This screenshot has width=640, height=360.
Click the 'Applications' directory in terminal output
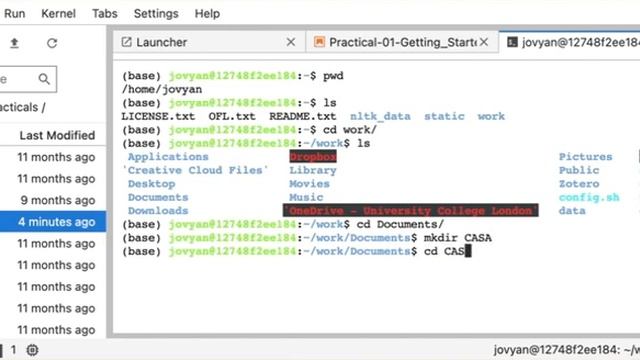(168, 157)
